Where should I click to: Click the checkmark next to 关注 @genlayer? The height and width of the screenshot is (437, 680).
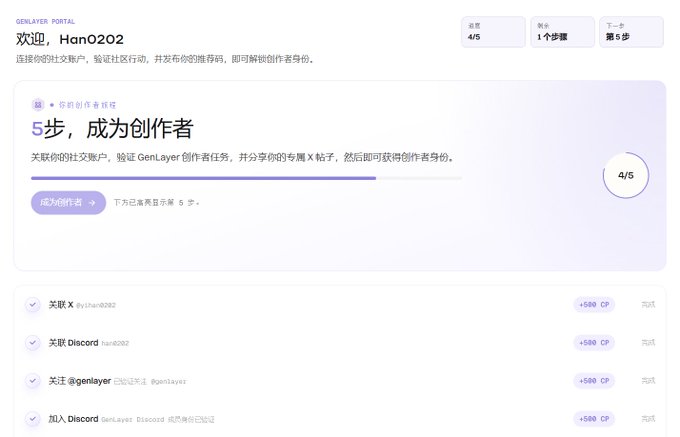[33, 381]
